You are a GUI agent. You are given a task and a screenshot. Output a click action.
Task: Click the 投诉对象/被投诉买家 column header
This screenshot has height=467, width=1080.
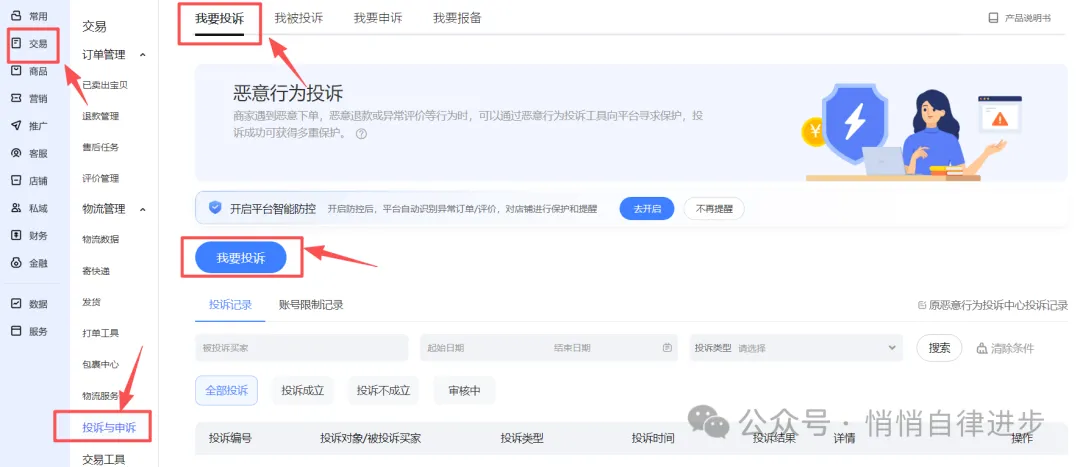371,438
